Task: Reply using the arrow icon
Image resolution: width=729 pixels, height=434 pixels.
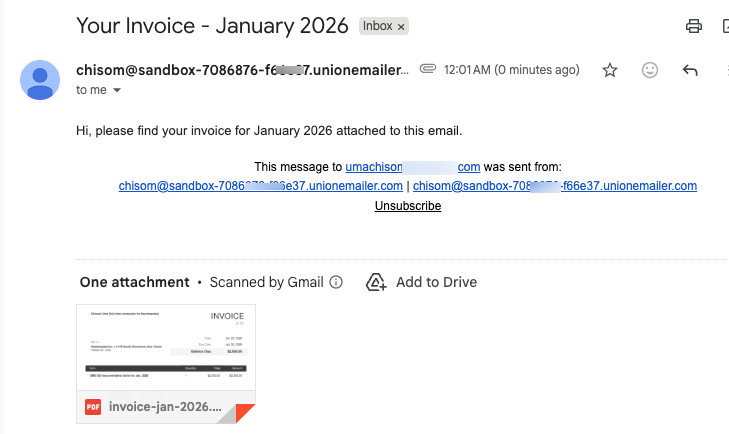Action: (x=690, y=70)
